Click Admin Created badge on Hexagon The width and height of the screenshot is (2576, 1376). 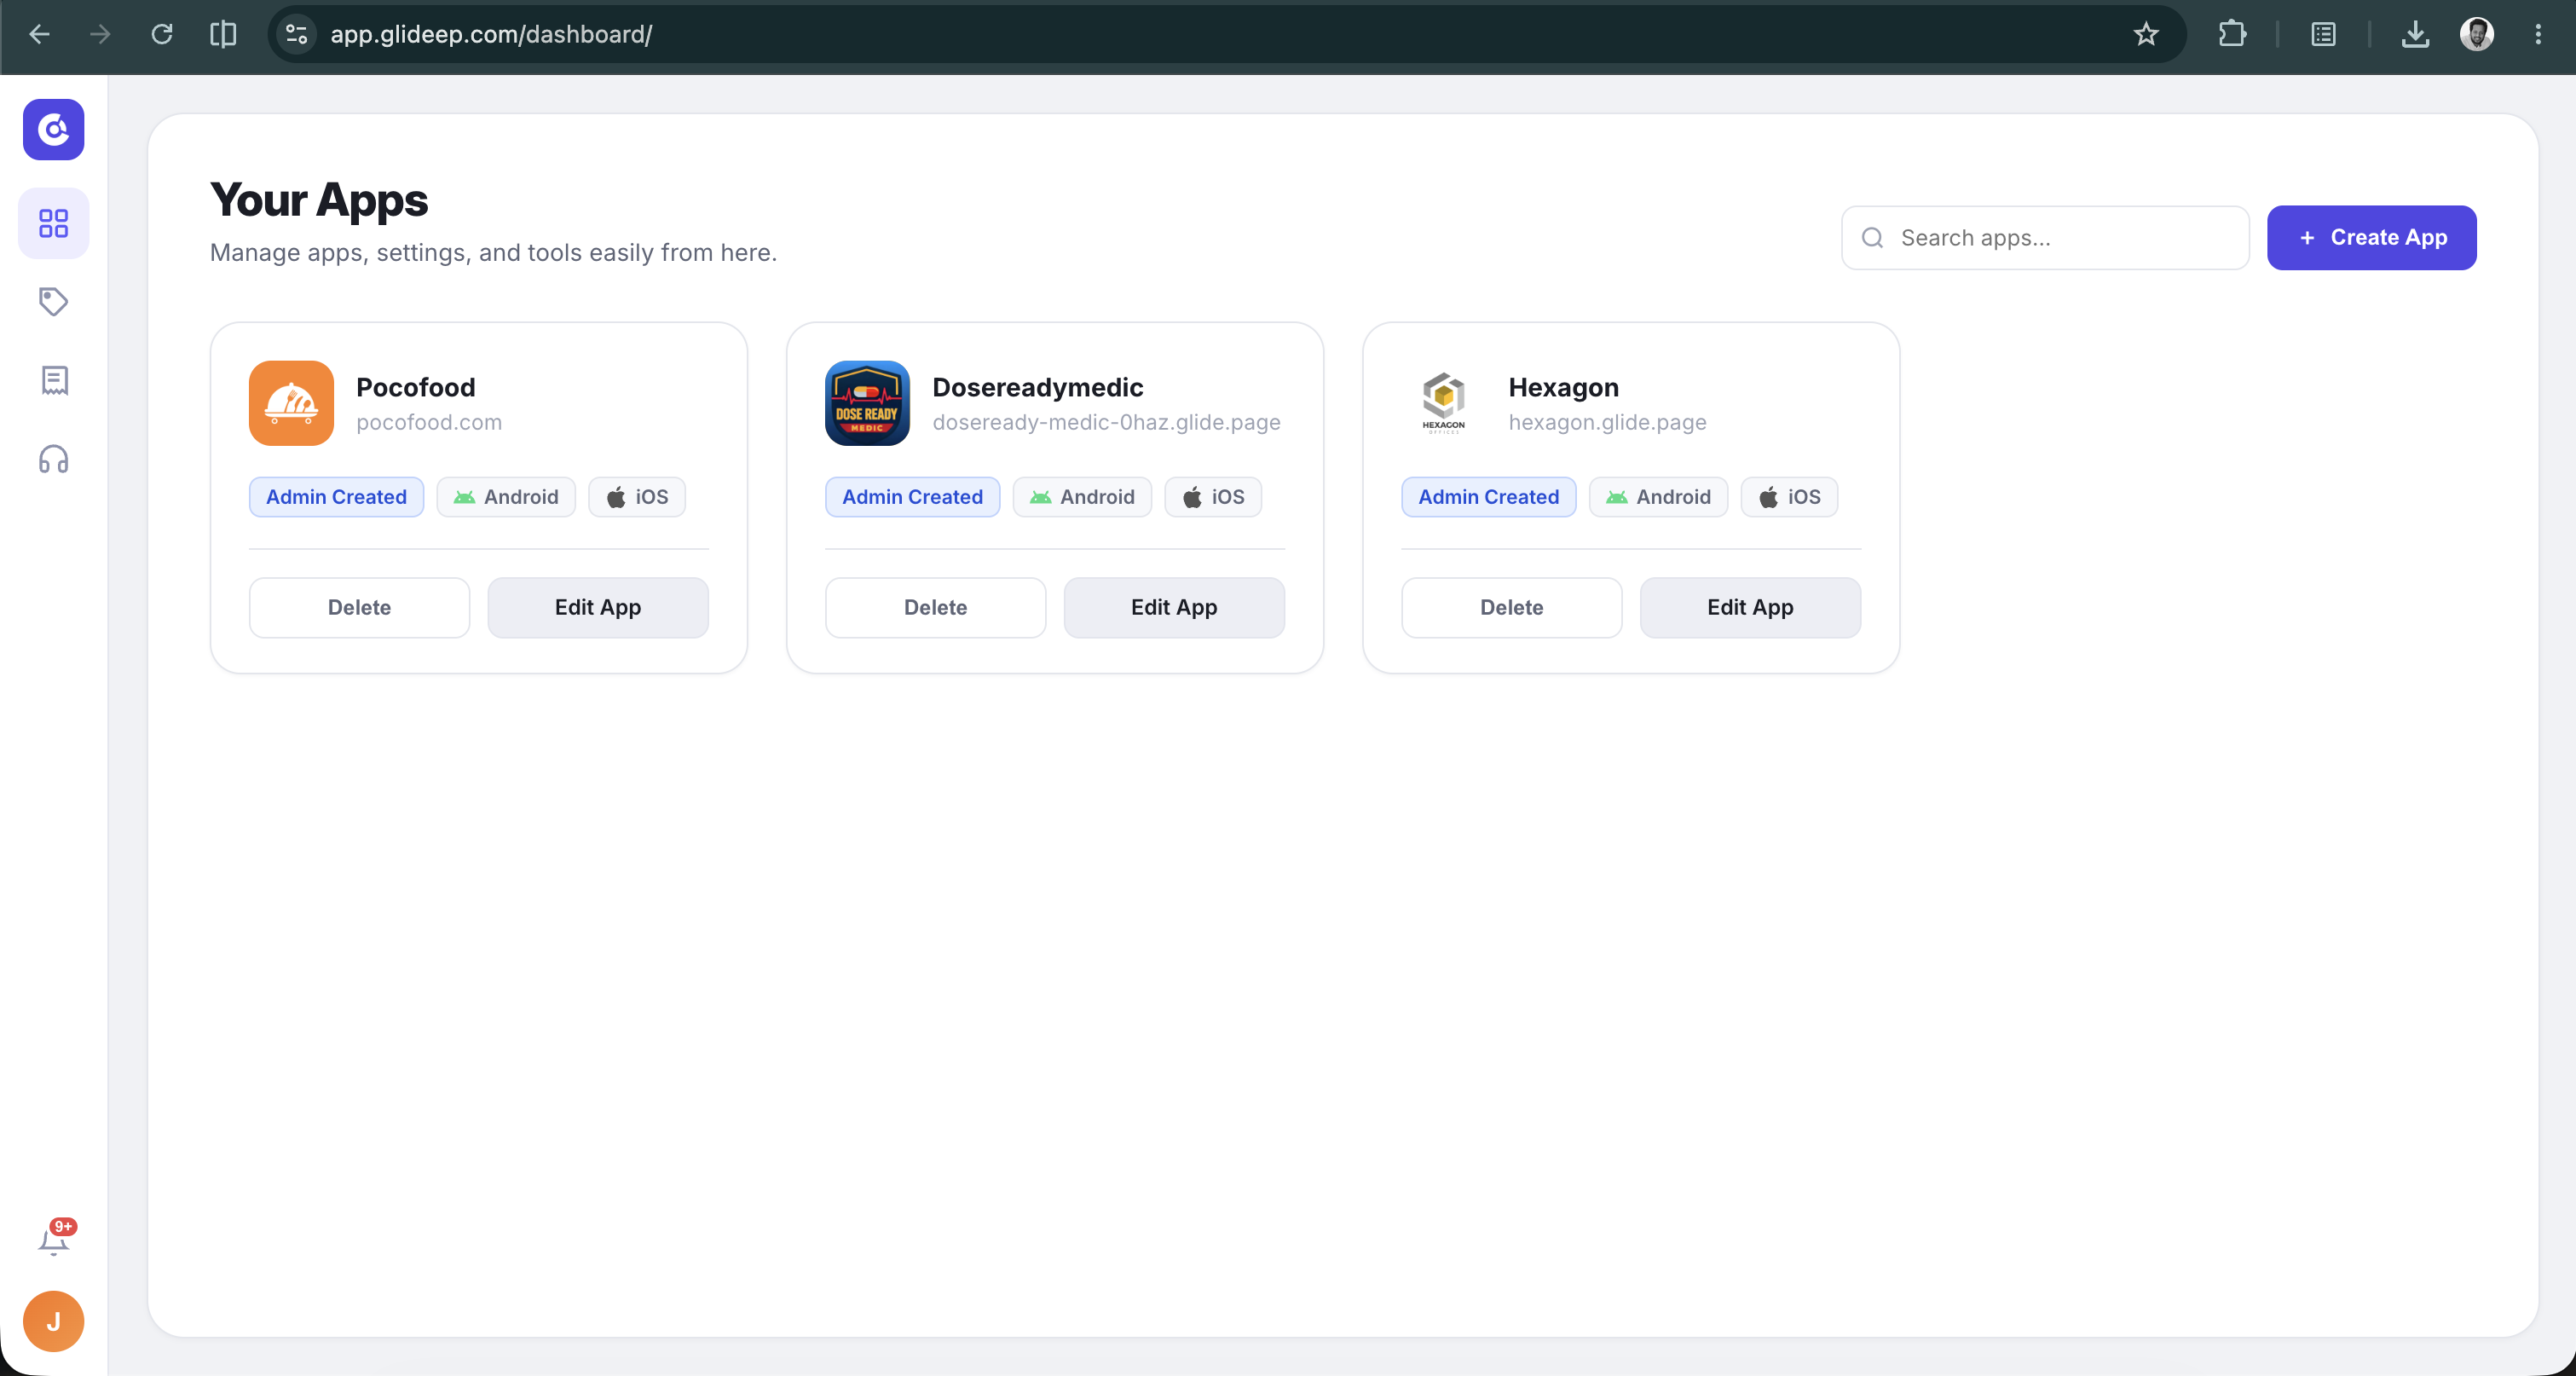[x=1488, y=497]
